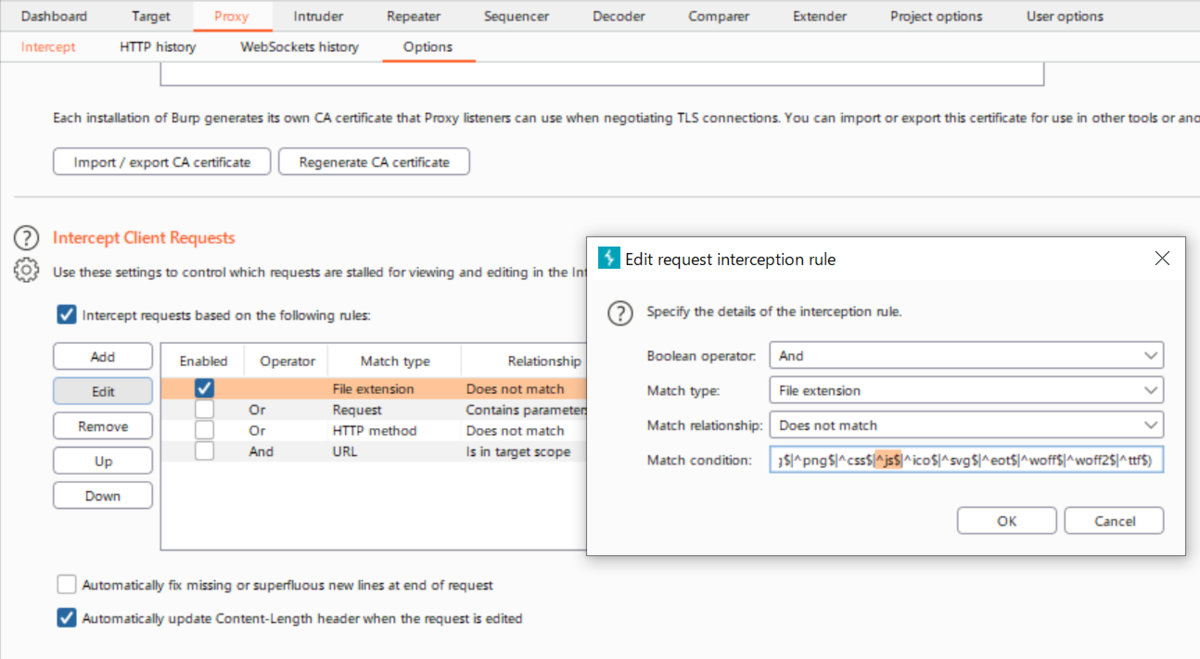Select the Proxy tab
The image size is (1200, 659).
tap(232, 16)
